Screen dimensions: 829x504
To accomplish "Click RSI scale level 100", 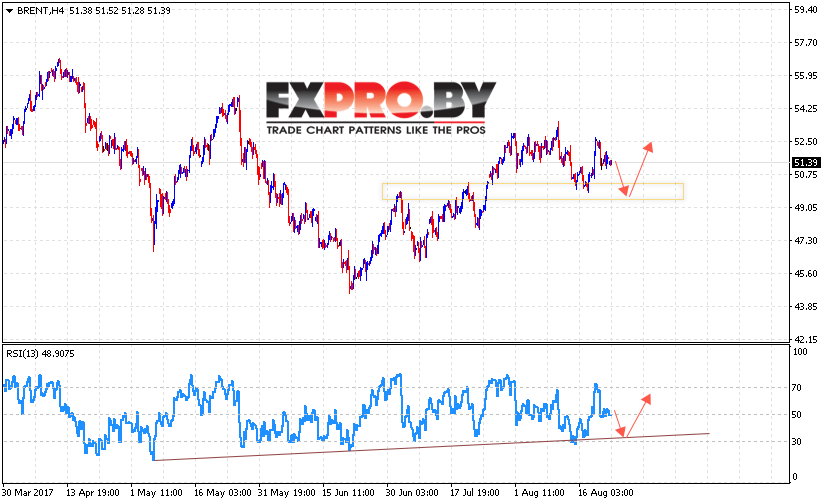I will coord(800,352).
